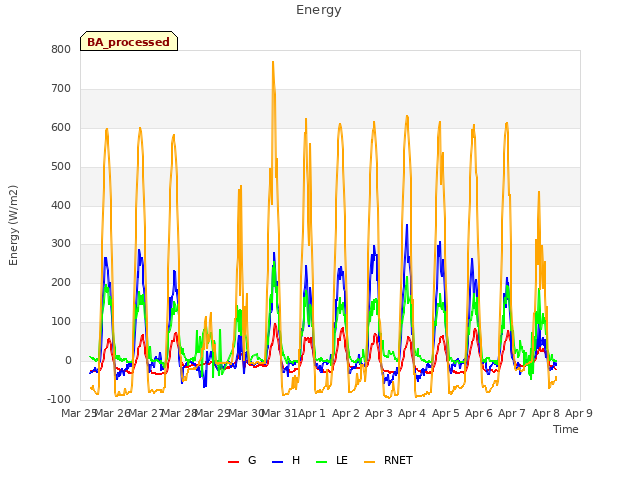Click the Time x-axis label
The width and height of the screenshot is (640, 480).
coord(566,429)
